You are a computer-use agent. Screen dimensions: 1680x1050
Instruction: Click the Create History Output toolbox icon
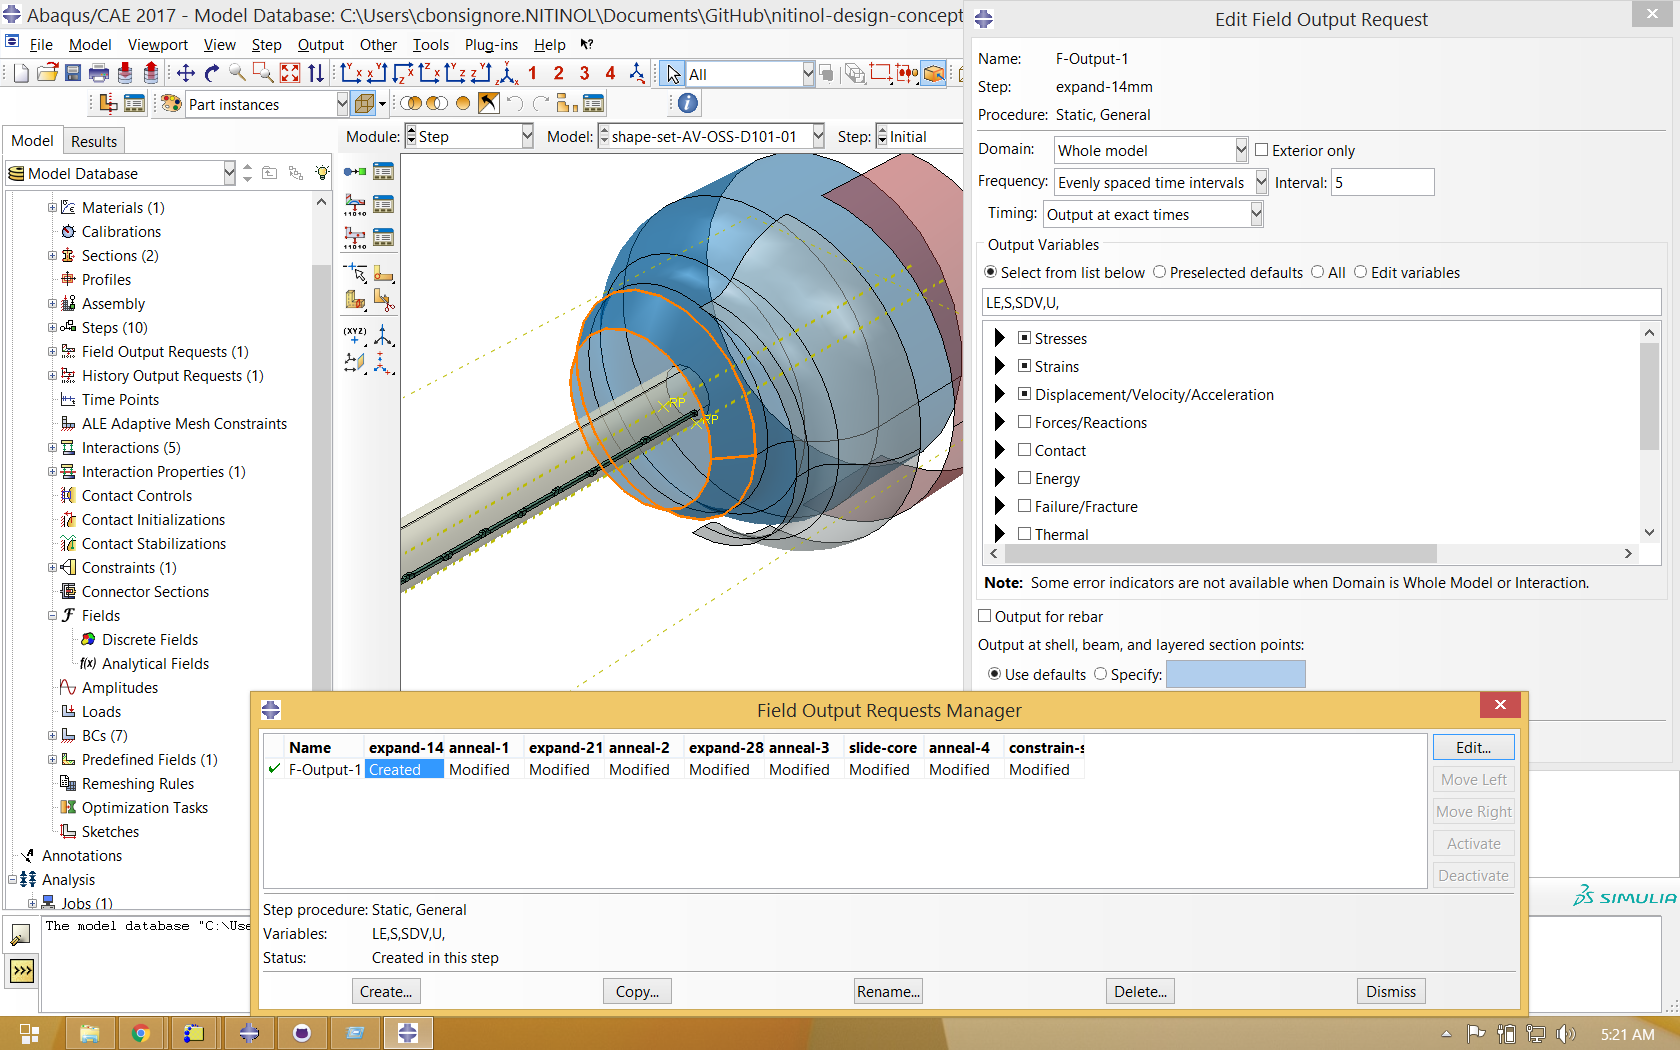pos(355,238)
